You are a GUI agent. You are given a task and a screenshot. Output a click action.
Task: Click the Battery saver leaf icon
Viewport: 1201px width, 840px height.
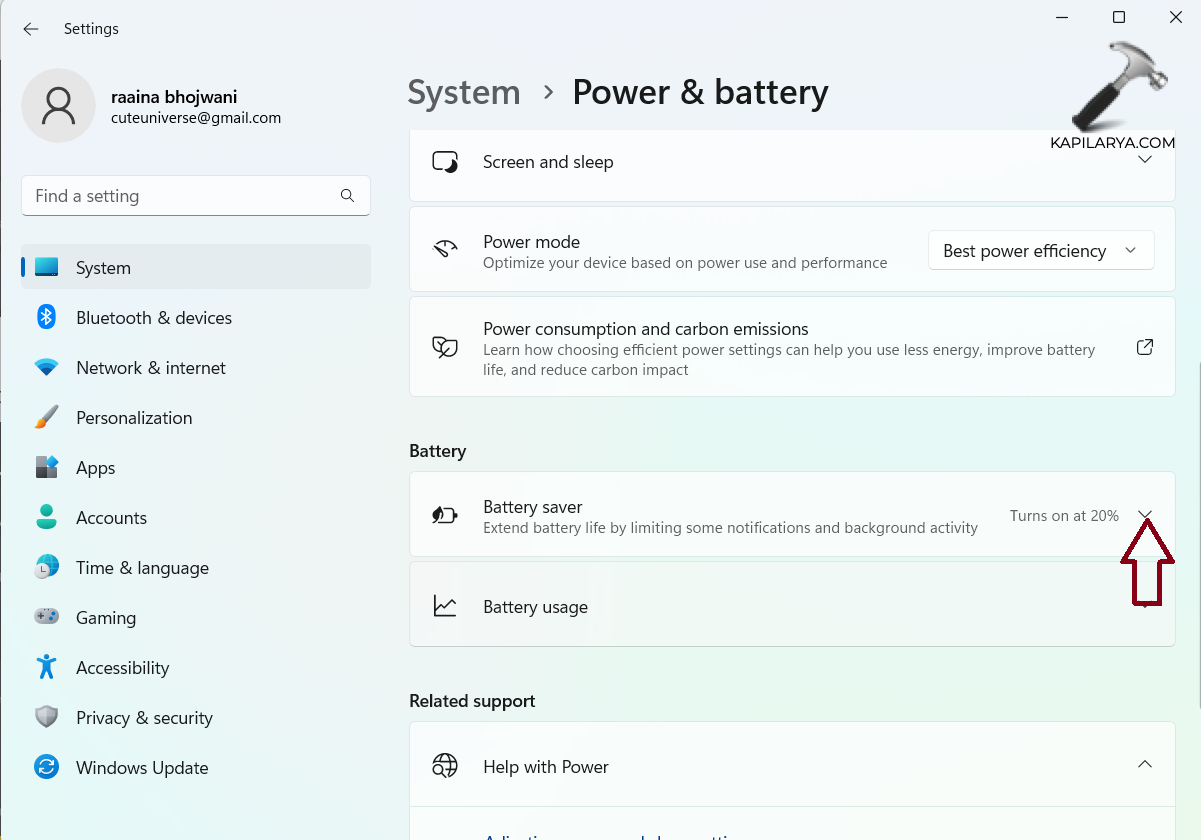point(445,515)
